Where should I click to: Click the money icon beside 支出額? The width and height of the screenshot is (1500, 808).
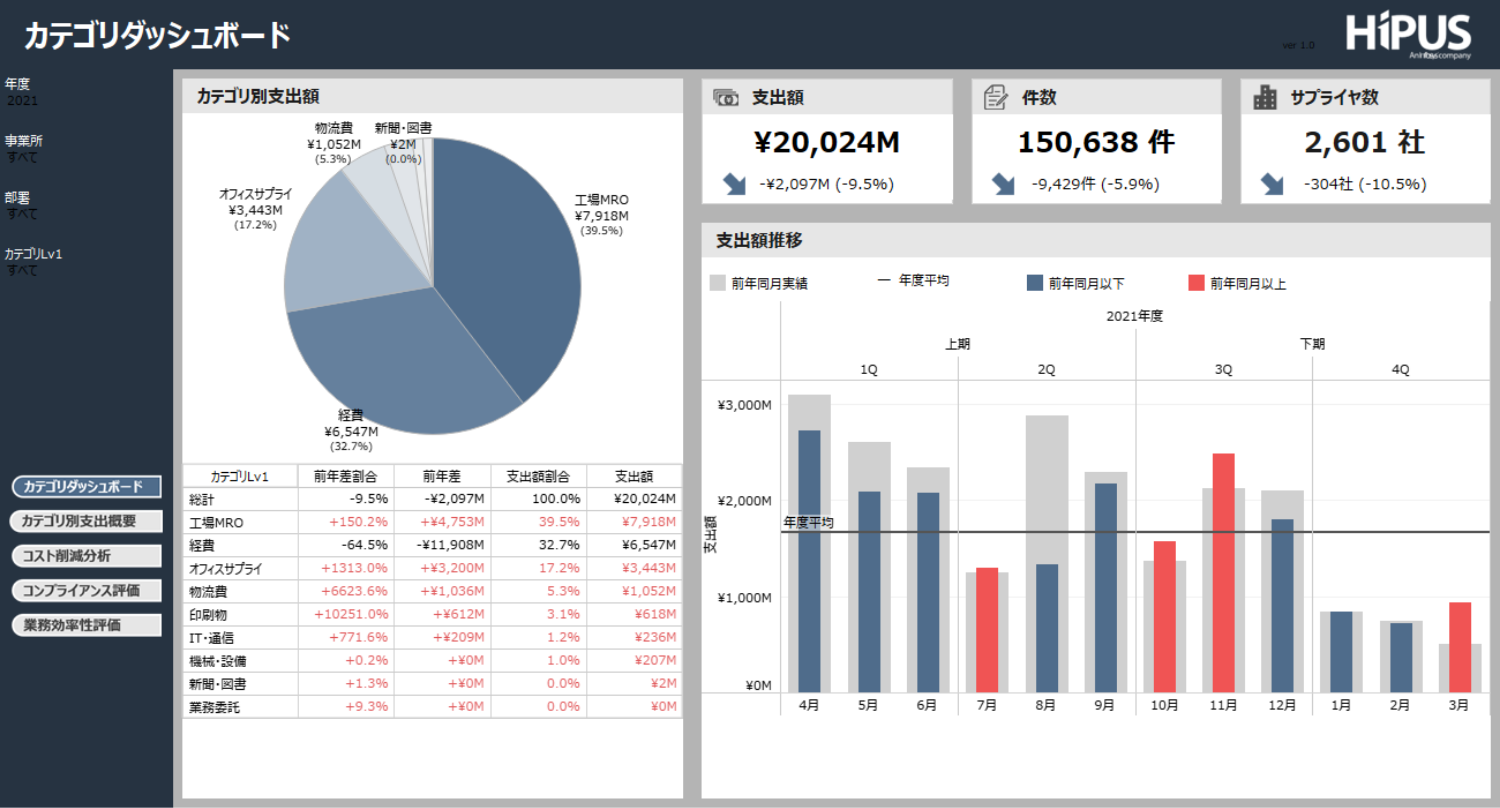(x=726, y=97)
